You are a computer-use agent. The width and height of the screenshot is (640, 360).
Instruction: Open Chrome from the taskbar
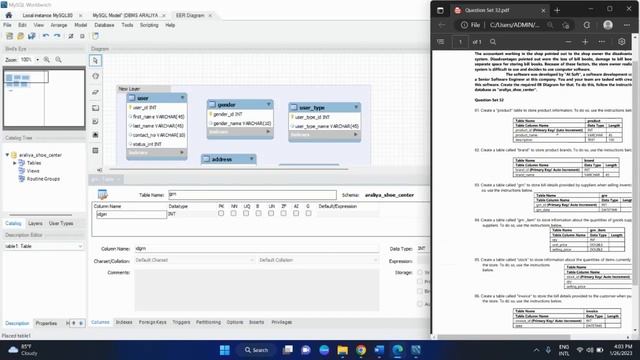[x=361, y=350]
